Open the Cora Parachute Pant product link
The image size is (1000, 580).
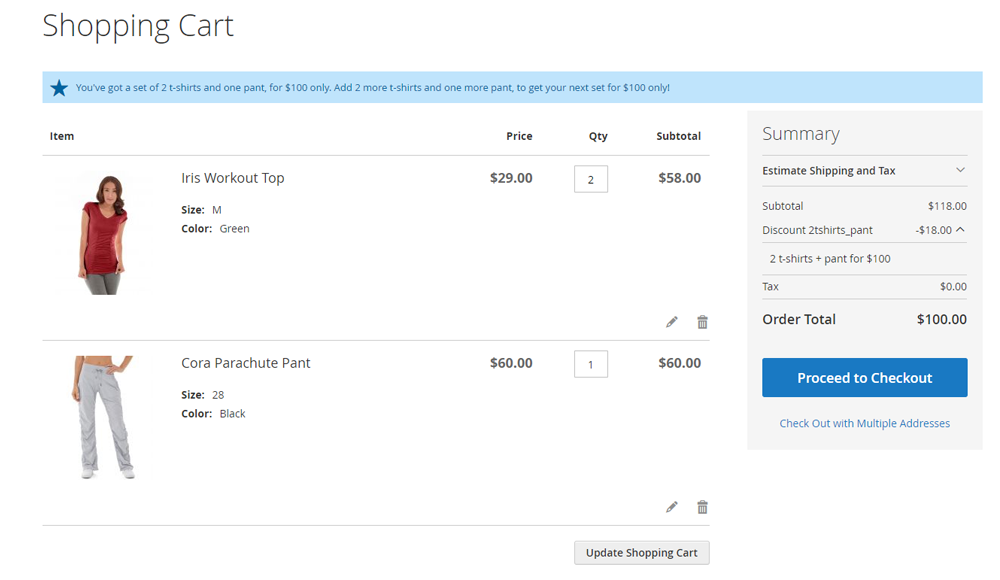246,363
